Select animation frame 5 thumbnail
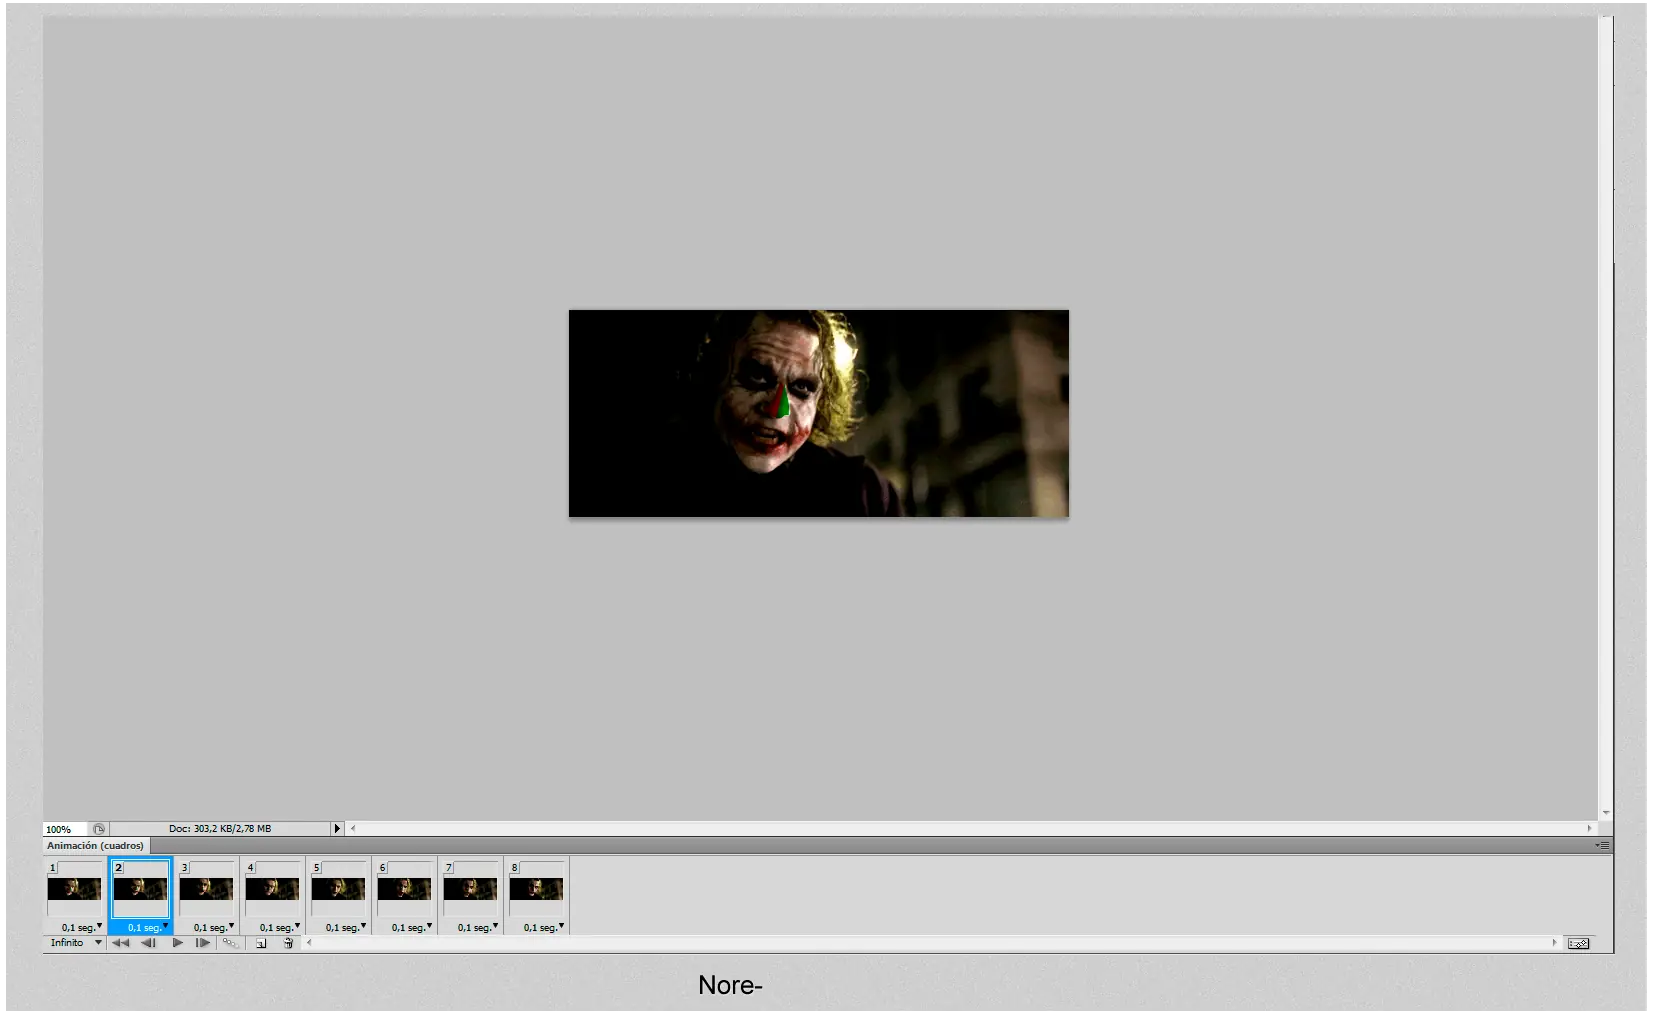The image size is (1659, 1017). 338,889
